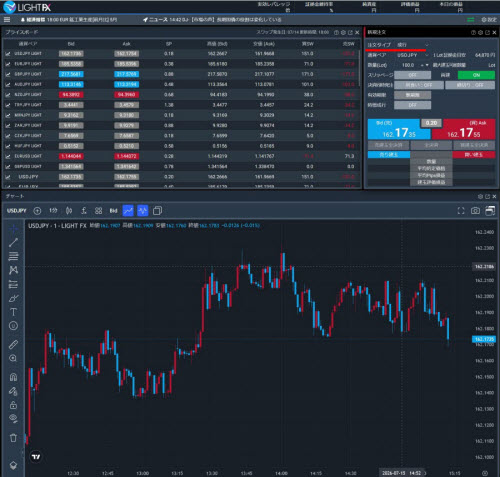The height and width of the screenshot is (477, 500).
Task: Add symbol with plus circle in chart toolbar
Action: pos(37,211)
